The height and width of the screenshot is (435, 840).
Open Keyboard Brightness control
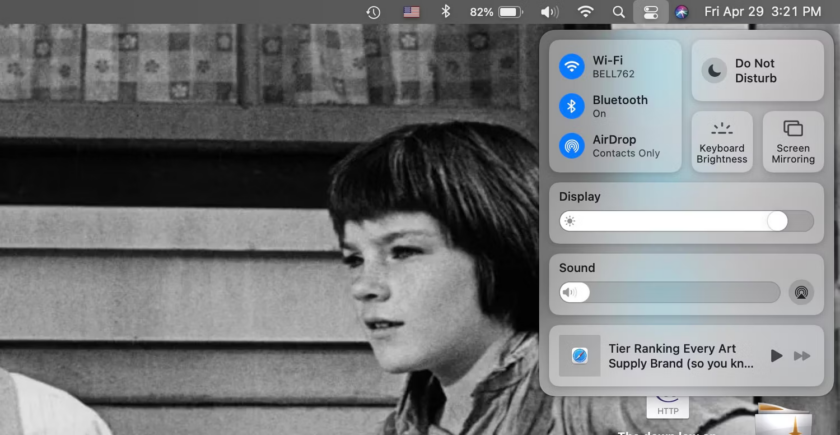pos(722,141)
